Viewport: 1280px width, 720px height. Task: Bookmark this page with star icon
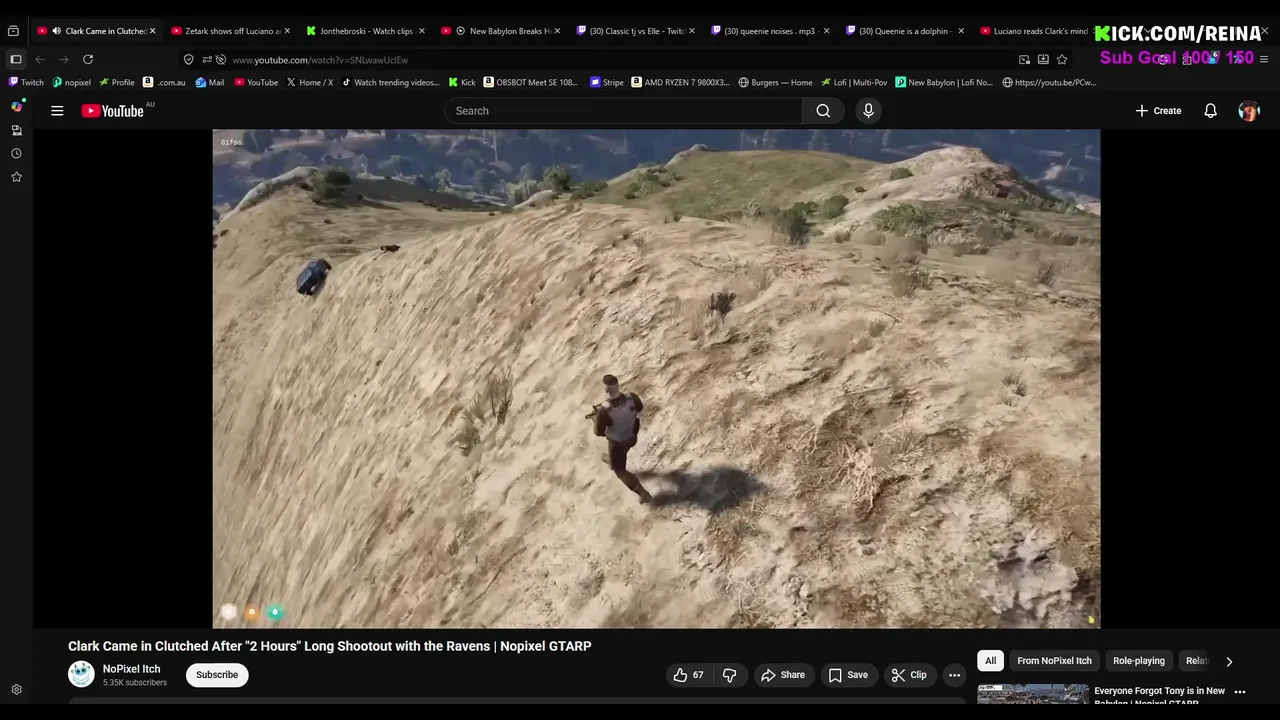pos(1062,60)
